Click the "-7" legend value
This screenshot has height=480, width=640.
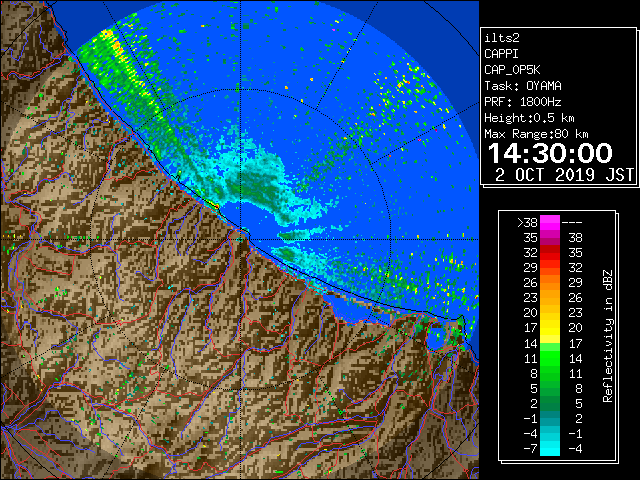(530, 448)
